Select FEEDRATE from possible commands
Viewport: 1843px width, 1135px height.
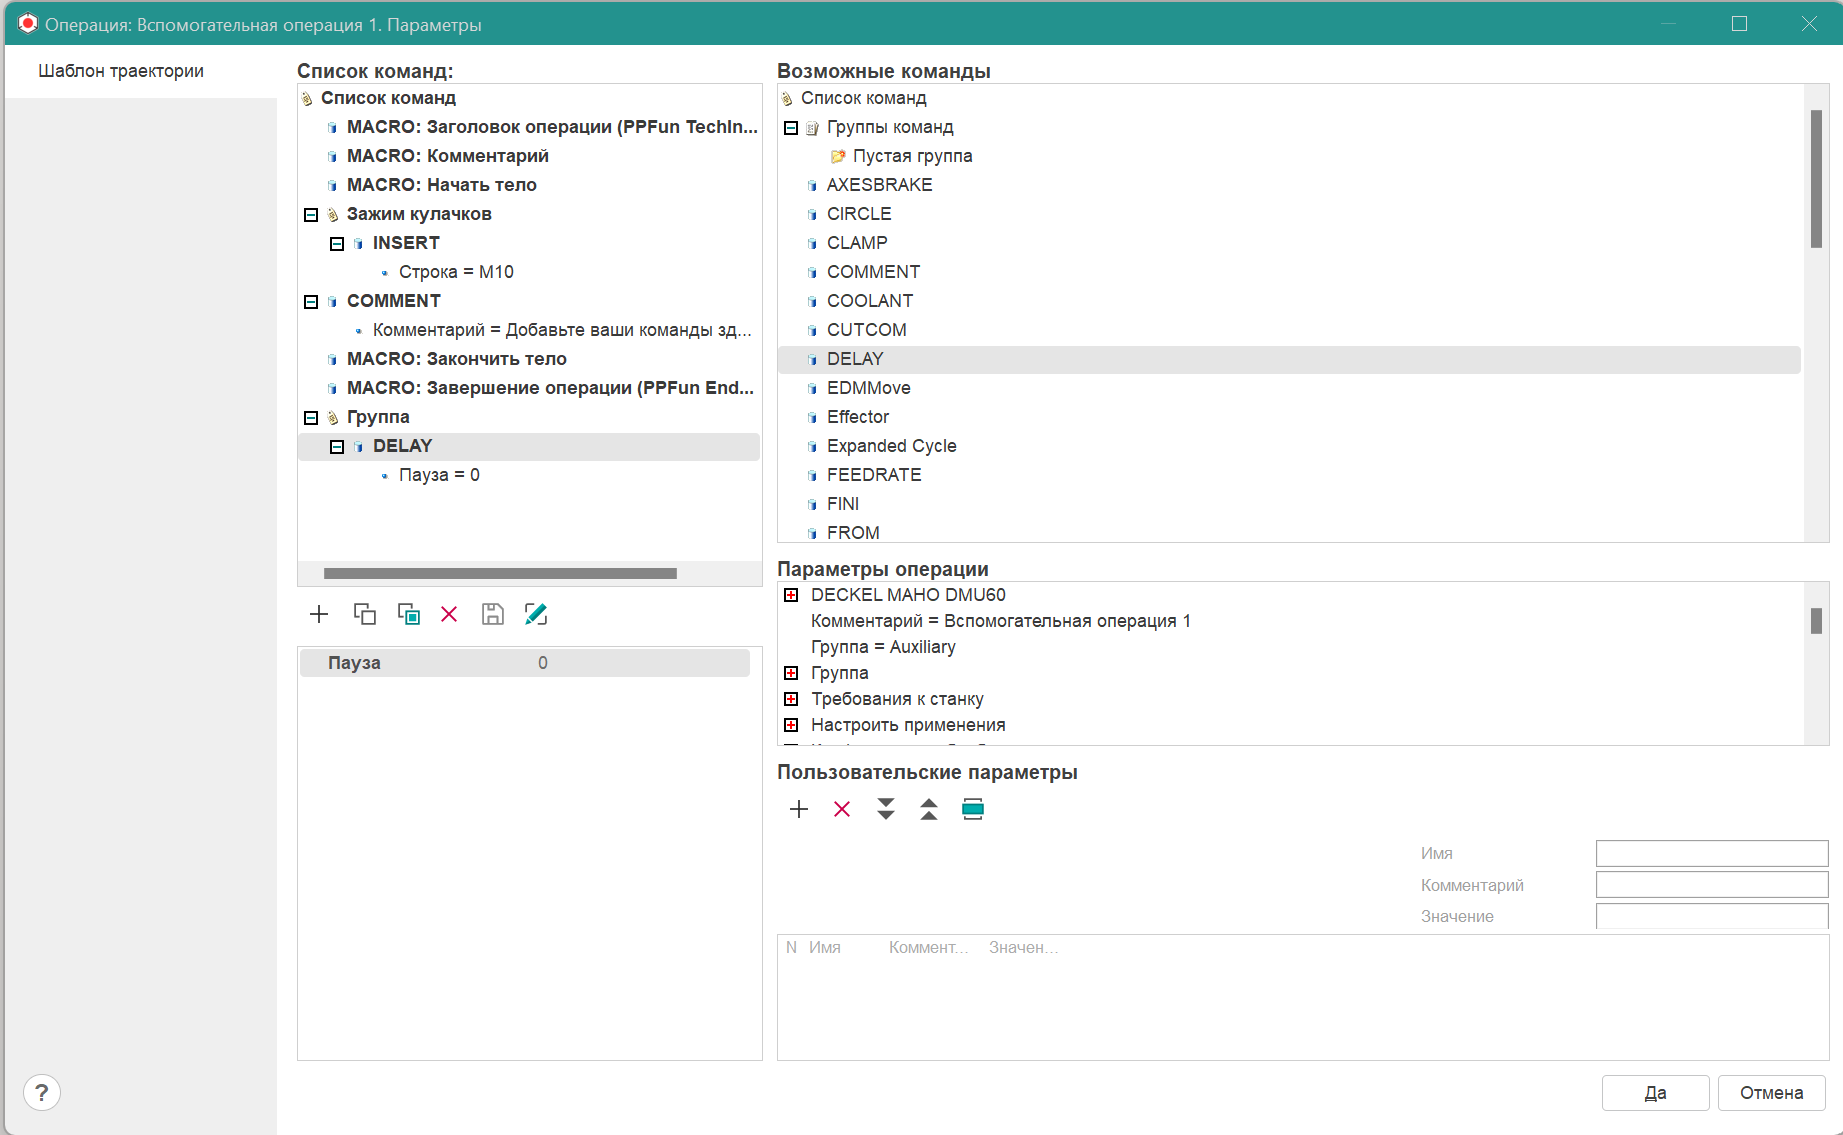[x=873, y=475]
